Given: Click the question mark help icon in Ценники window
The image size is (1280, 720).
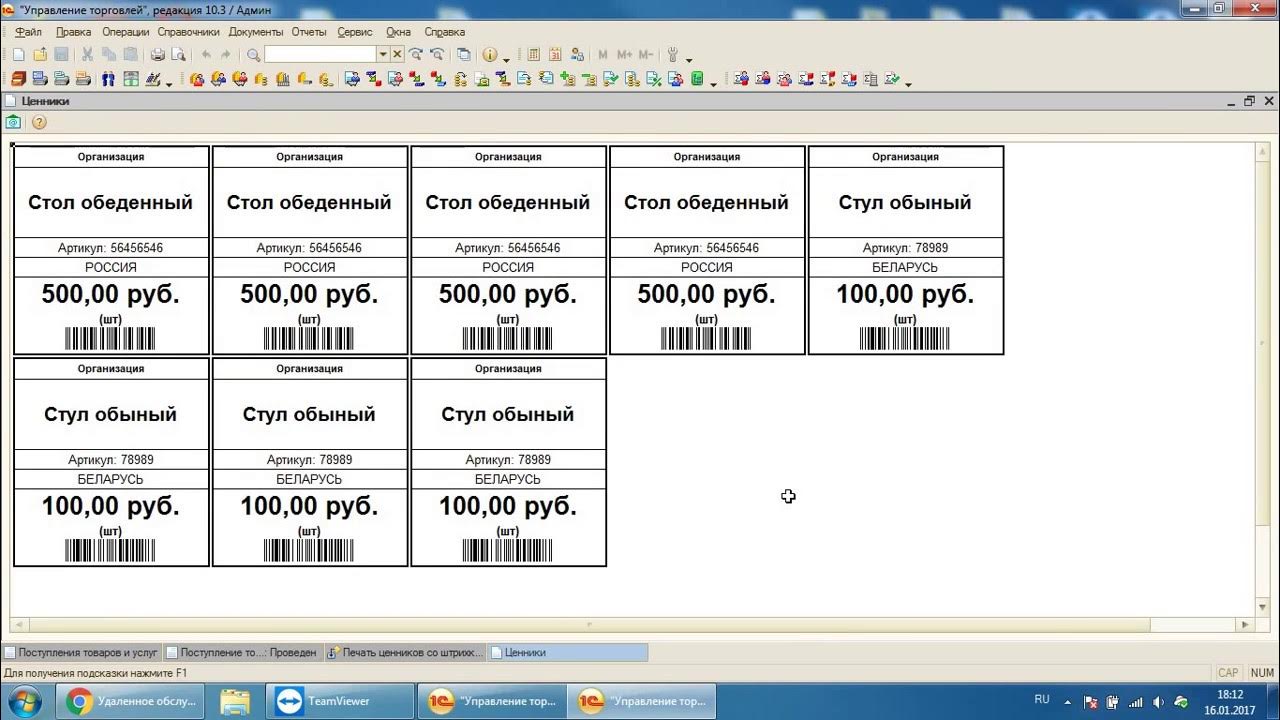Looking at the screenshot, I should (39, 122).
